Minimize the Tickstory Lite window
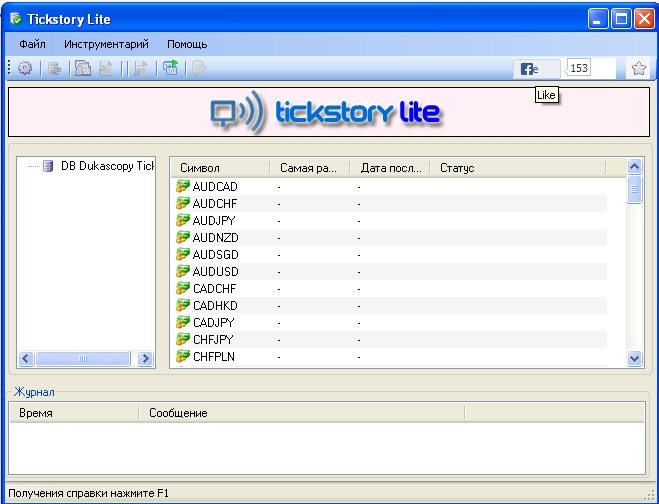Viewport: 659px width, 504px height. tap(598, 19)
